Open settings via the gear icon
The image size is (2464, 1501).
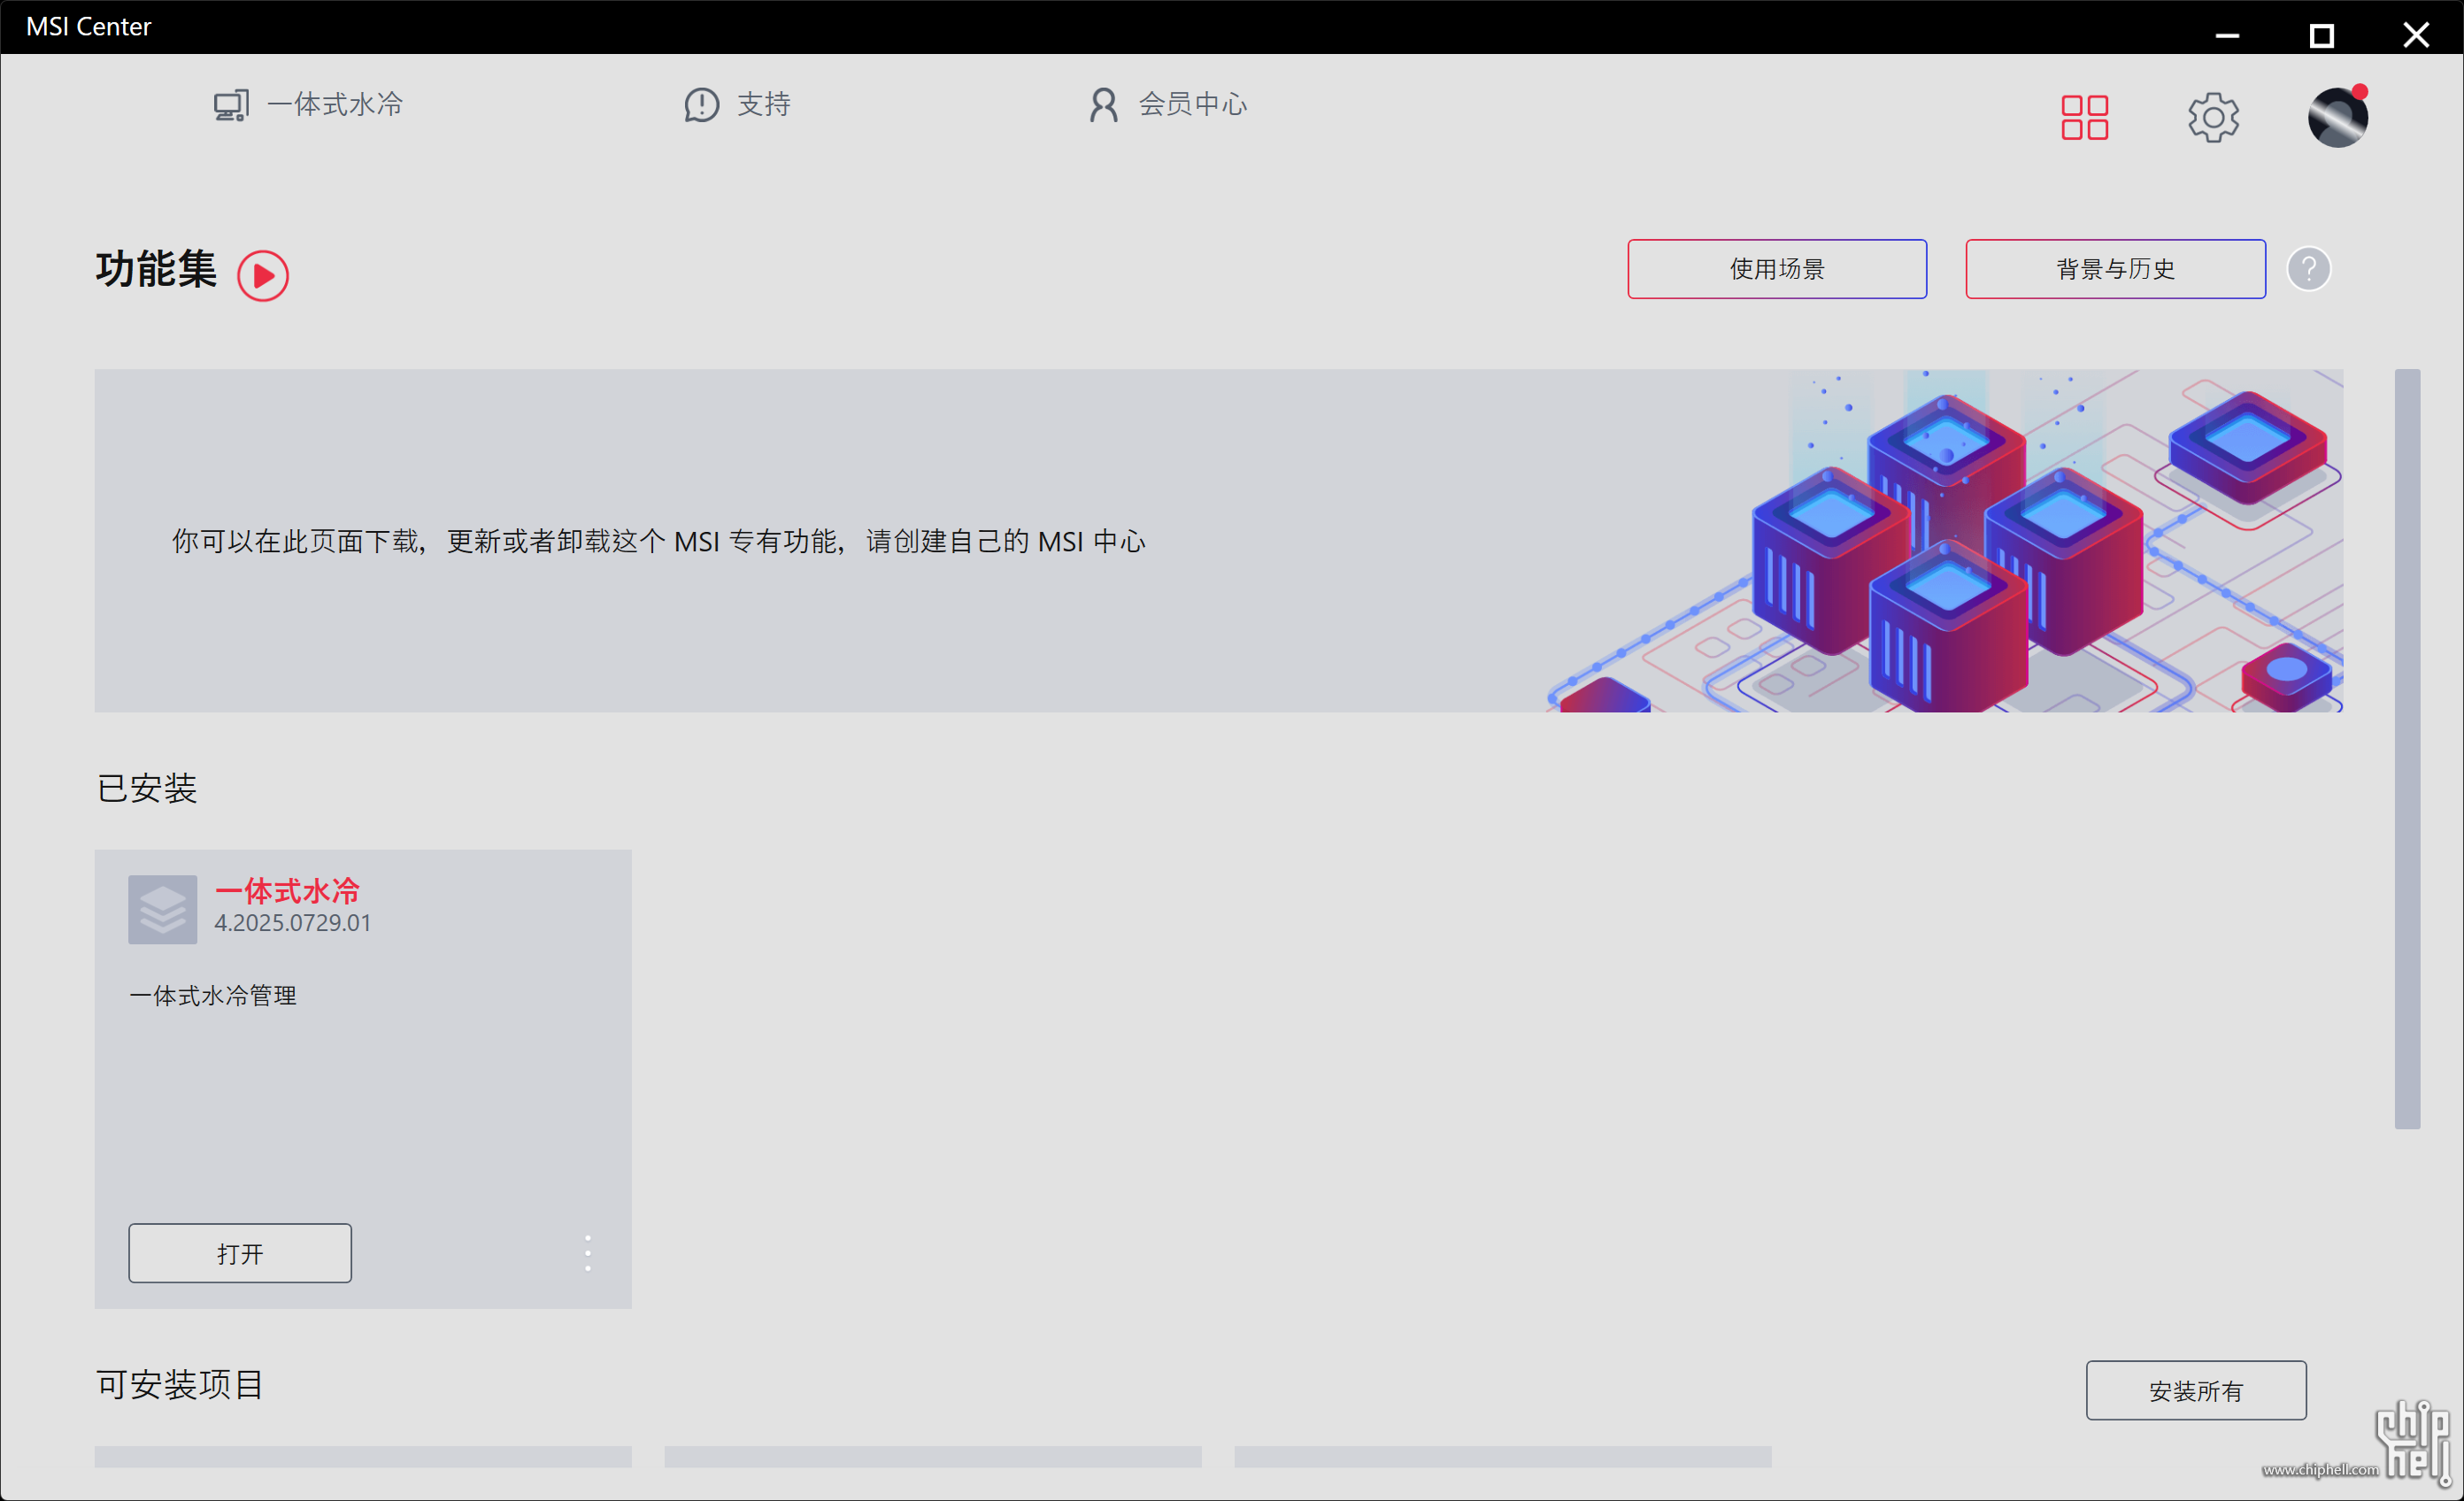tap(2213, 117)
